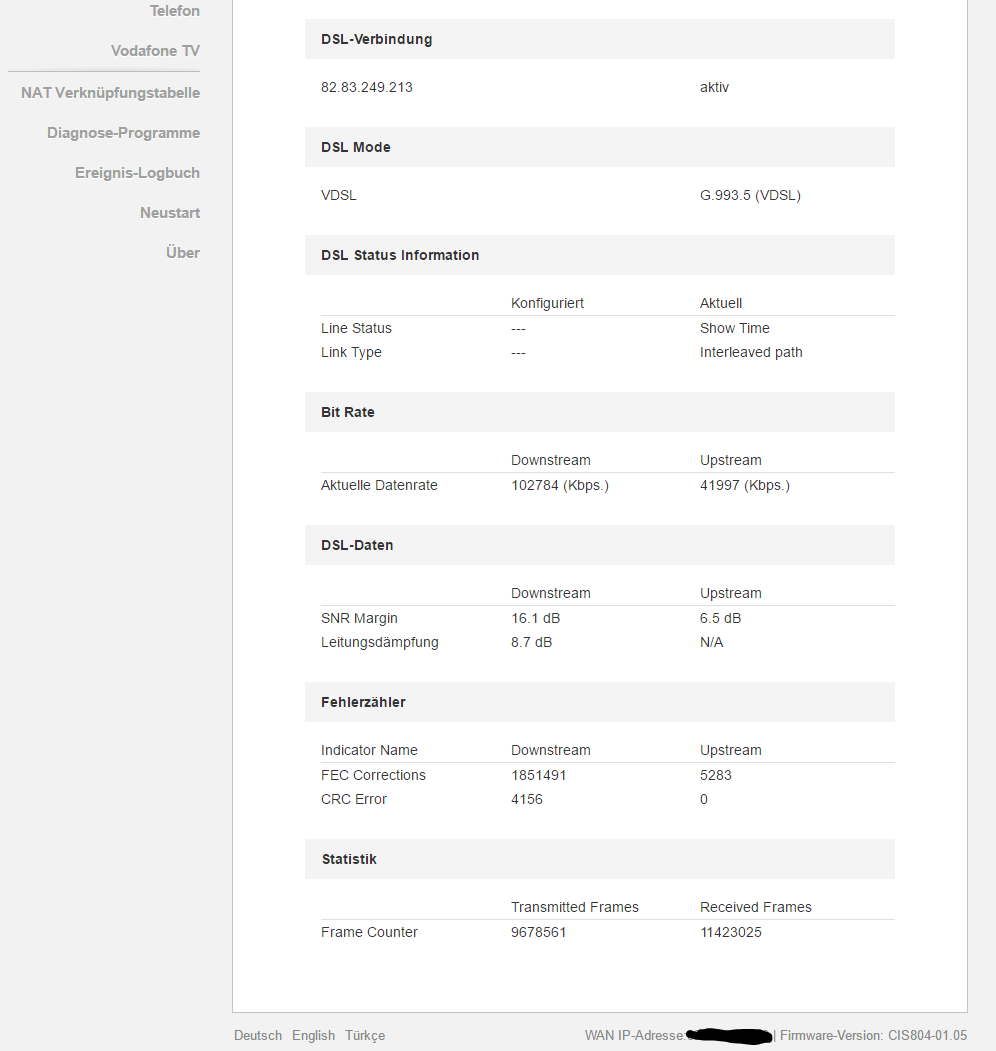Click the DSL-Verbindung section header
This screenshot has width=996, height=1051.
coord(600,39)
